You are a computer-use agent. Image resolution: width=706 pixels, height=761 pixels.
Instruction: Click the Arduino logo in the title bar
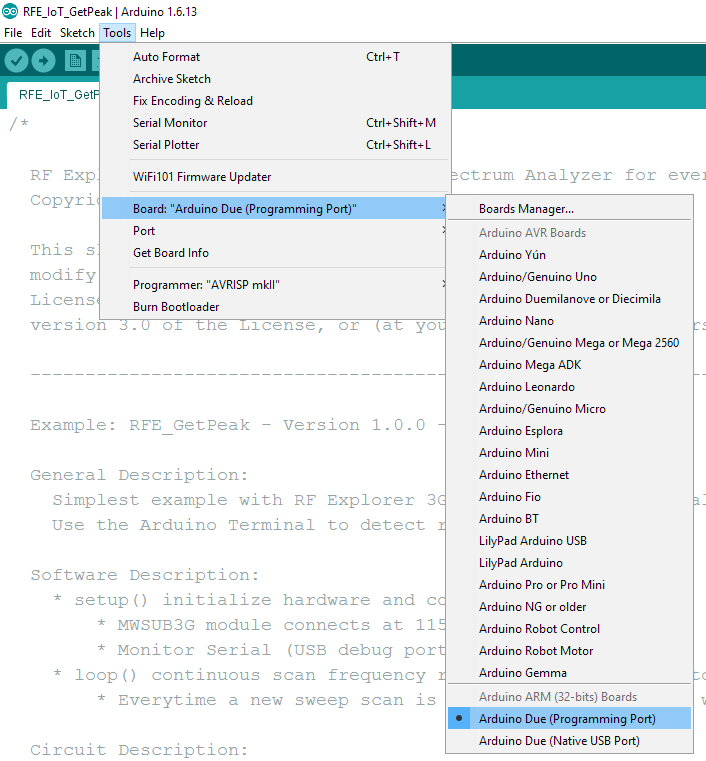pos(10,11)
